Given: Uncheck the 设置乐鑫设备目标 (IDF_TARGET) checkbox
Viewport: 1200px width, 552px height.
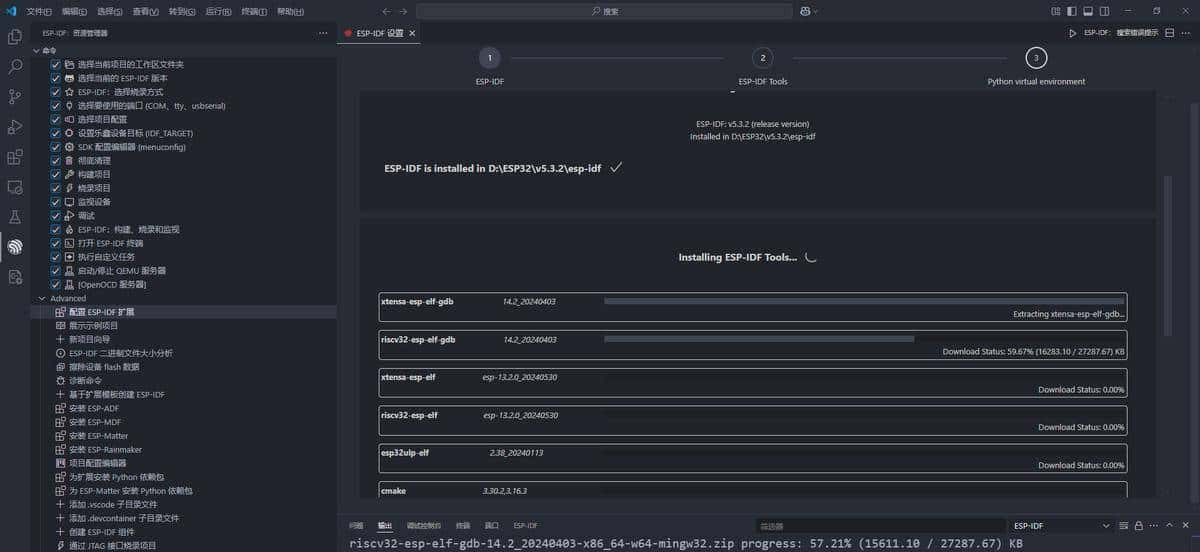Looking at the screenshot, I should coord(56,133).
